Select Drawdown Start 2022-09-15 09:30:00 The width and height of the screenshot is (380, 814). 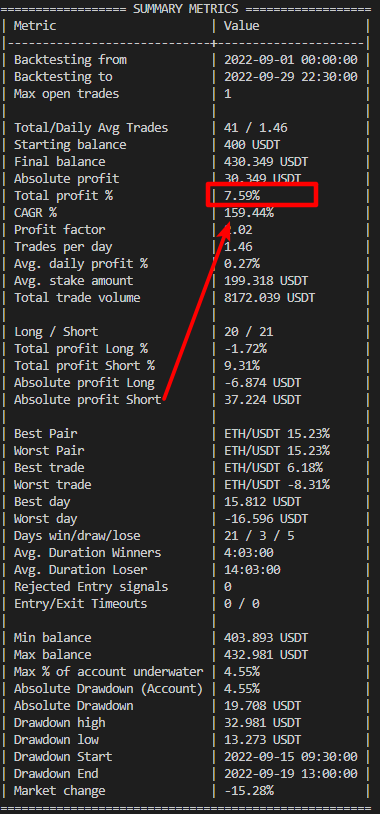[291, 757]
